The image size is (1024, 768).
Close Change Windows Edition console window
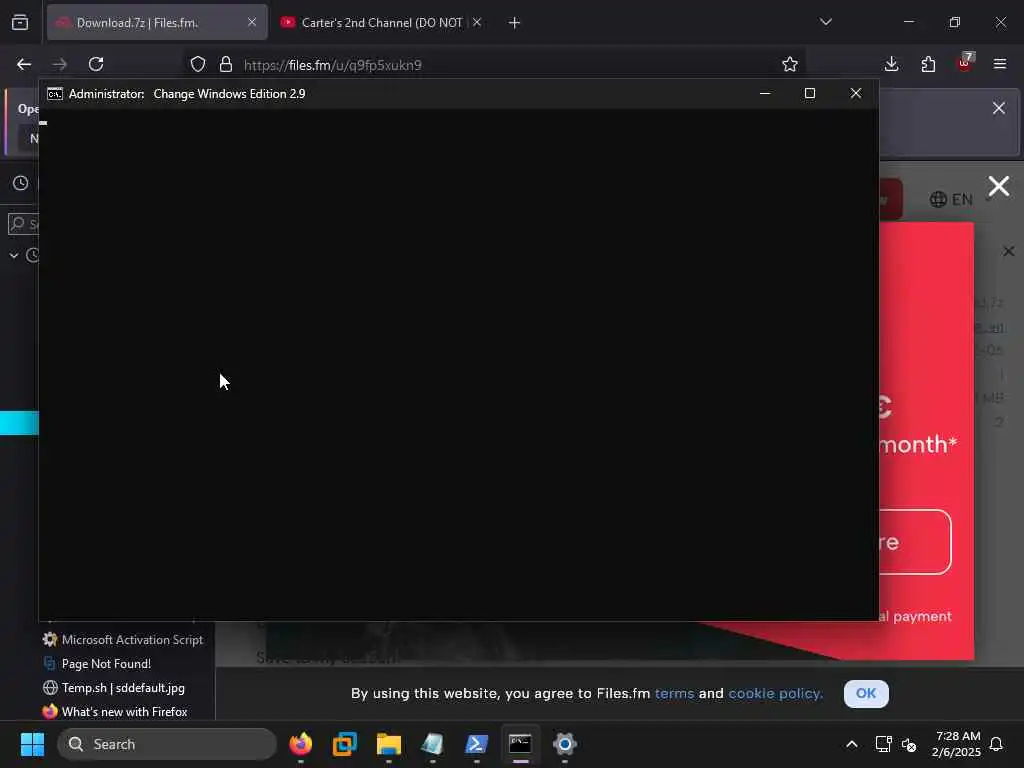[856, 93]
